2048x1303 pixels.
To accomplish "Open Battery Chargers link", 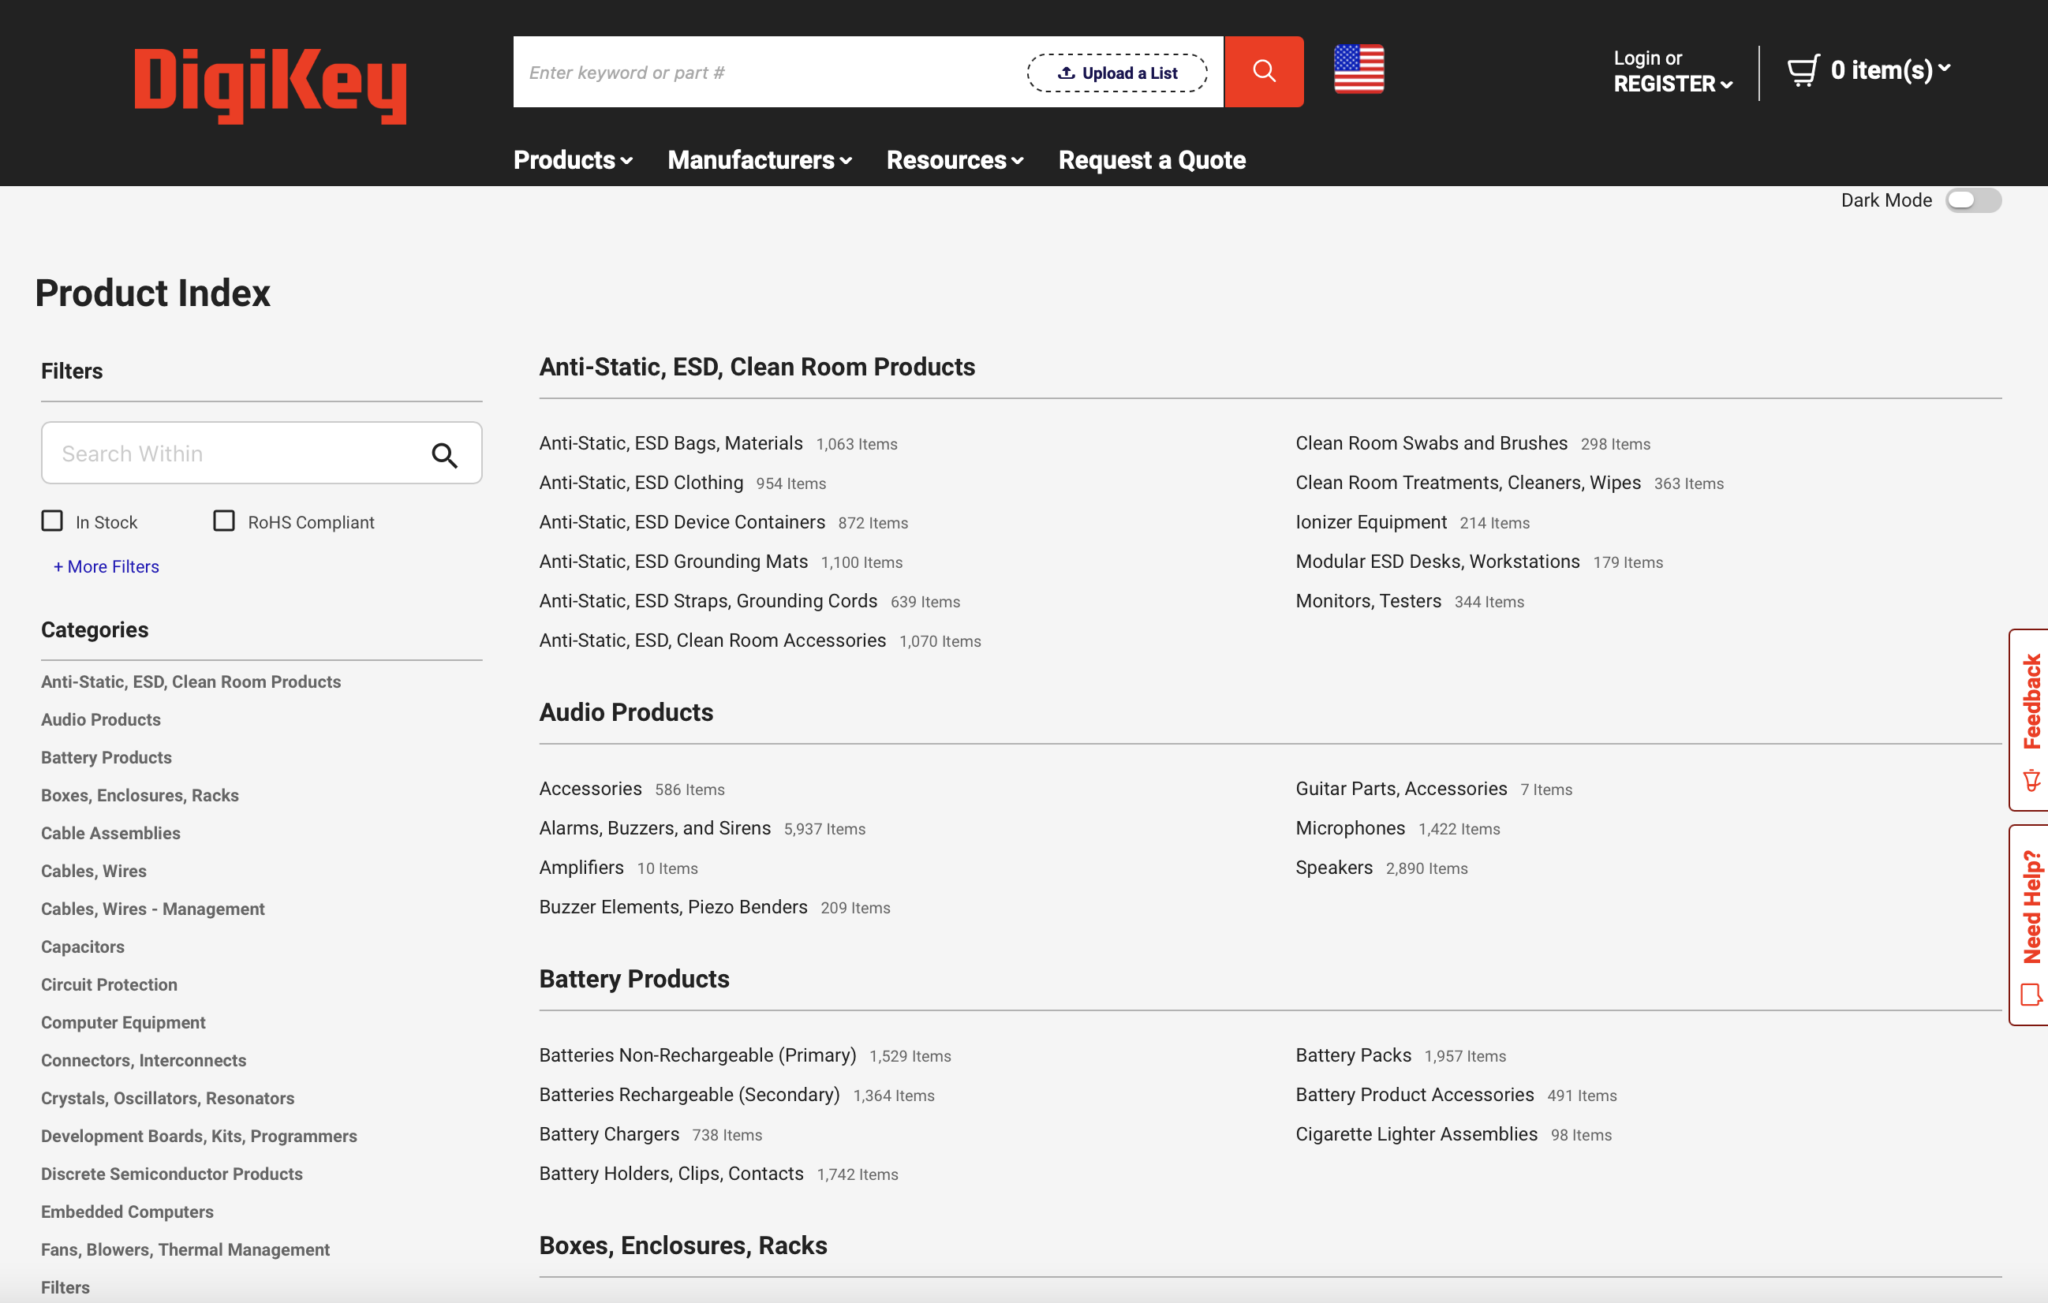I will (609, 1134).
